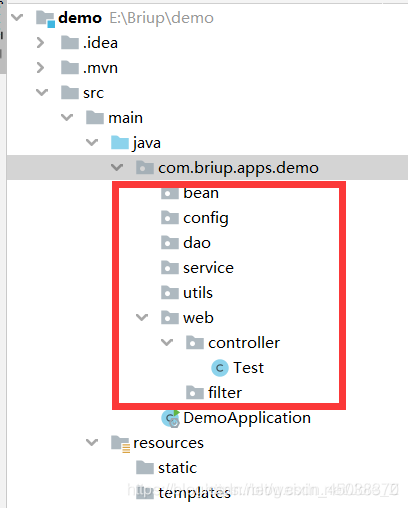Select the resources folder label

click(169, 443)
